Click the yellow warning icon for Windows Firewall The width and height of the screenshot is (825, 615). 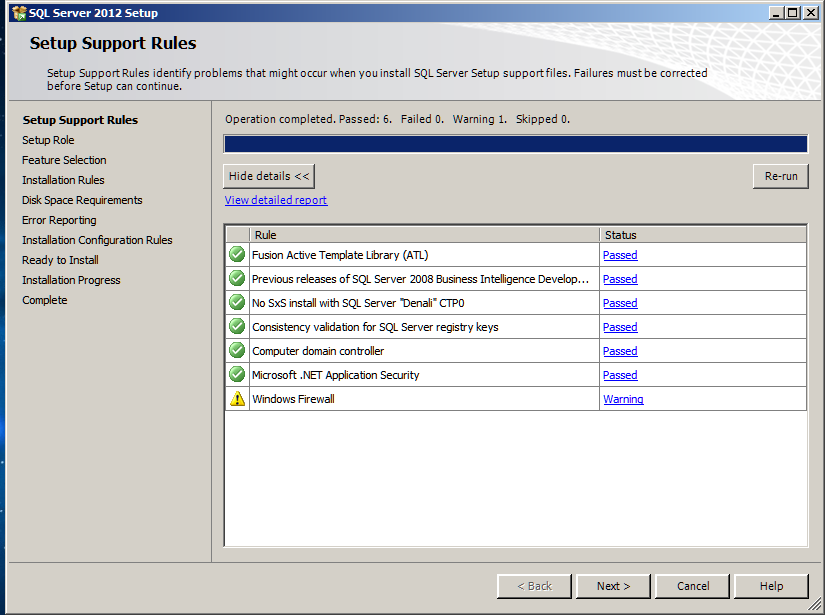(237, 399)
